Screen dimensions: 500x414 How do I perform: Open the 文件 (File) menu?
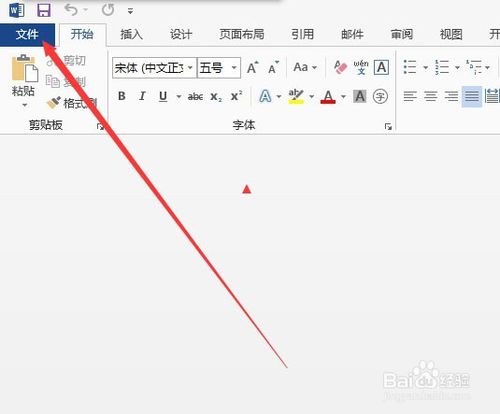(x=27, y=35)
